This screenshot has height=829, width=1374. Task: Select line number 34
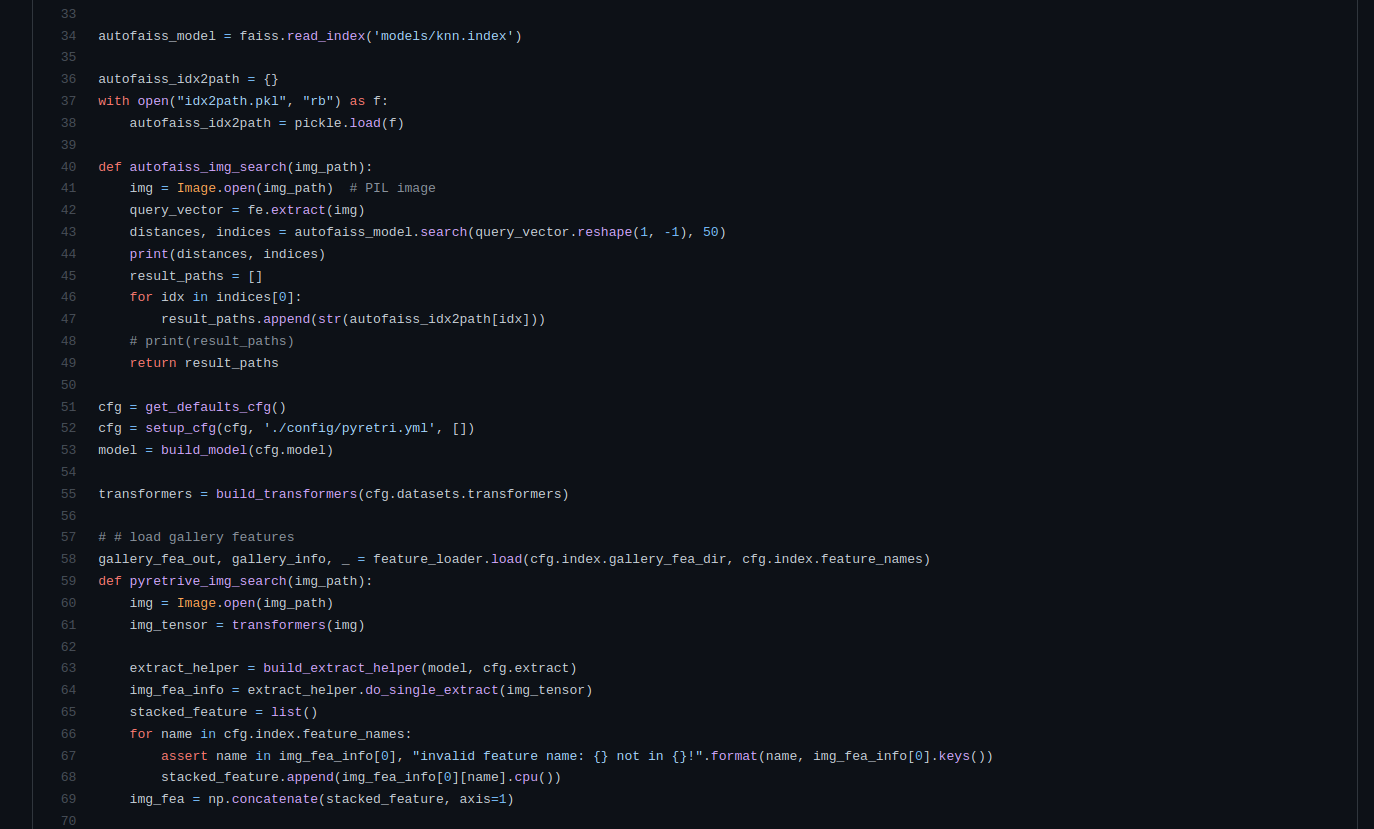(68, 36)
